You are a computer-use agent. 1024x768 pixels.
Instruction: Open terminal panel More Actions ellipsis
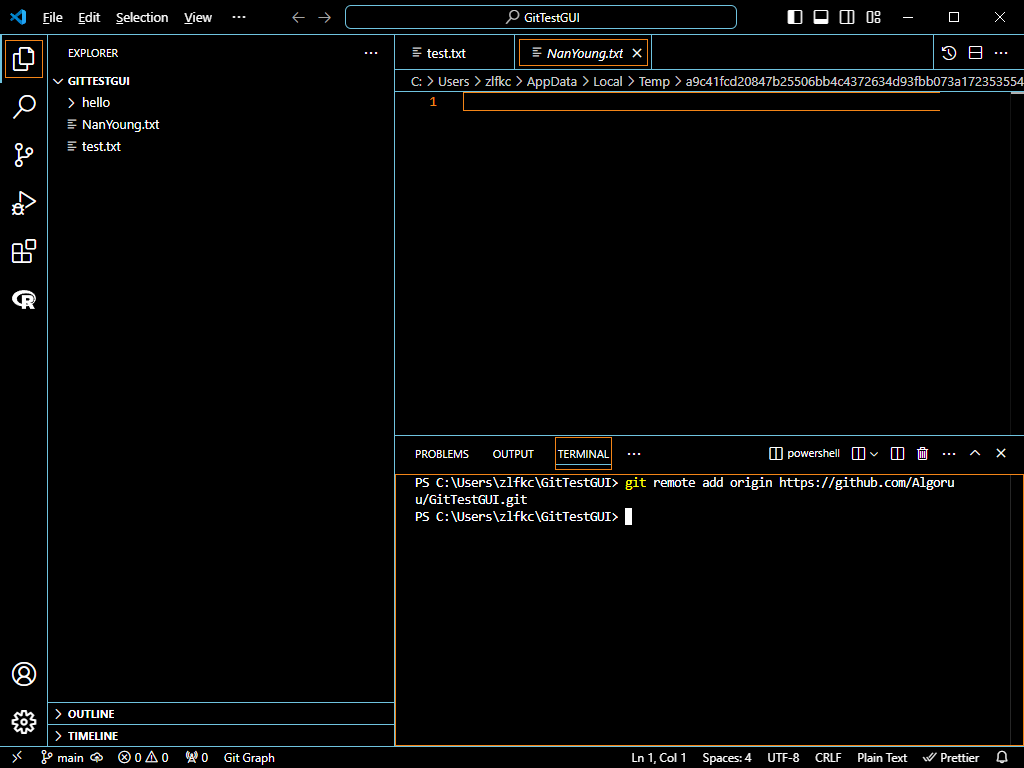coord(949,453)
